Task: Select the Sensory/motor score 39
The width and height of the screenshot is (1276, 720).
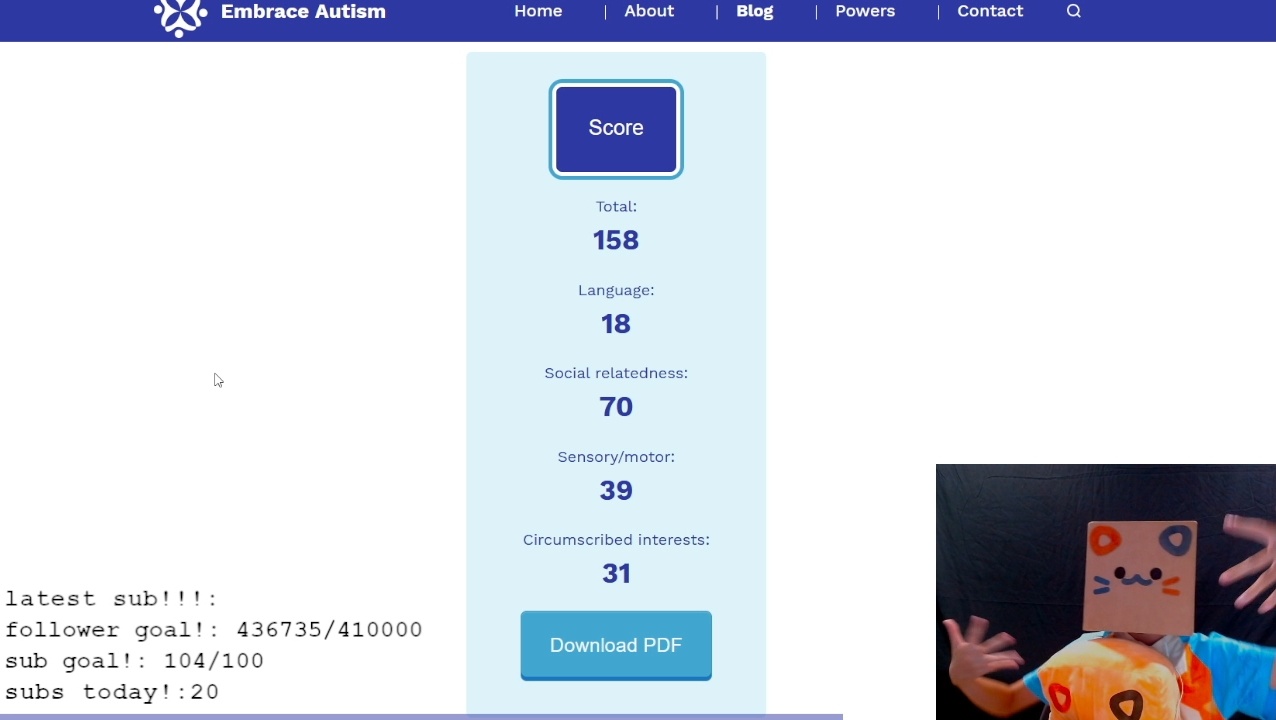Action: [616, 490]
